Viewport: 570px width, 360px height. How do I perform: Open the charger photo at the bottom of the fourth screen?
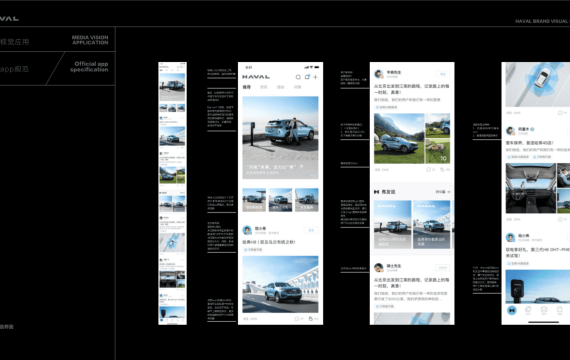coord(538,287)
